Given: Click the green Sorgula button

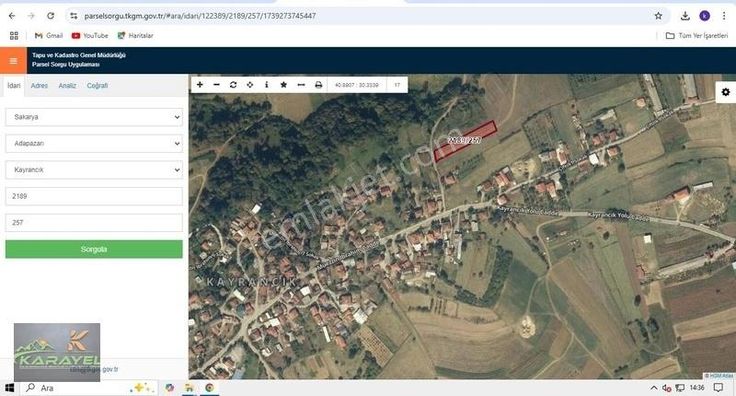Looking at the screenshot, I should pos(94,249).
